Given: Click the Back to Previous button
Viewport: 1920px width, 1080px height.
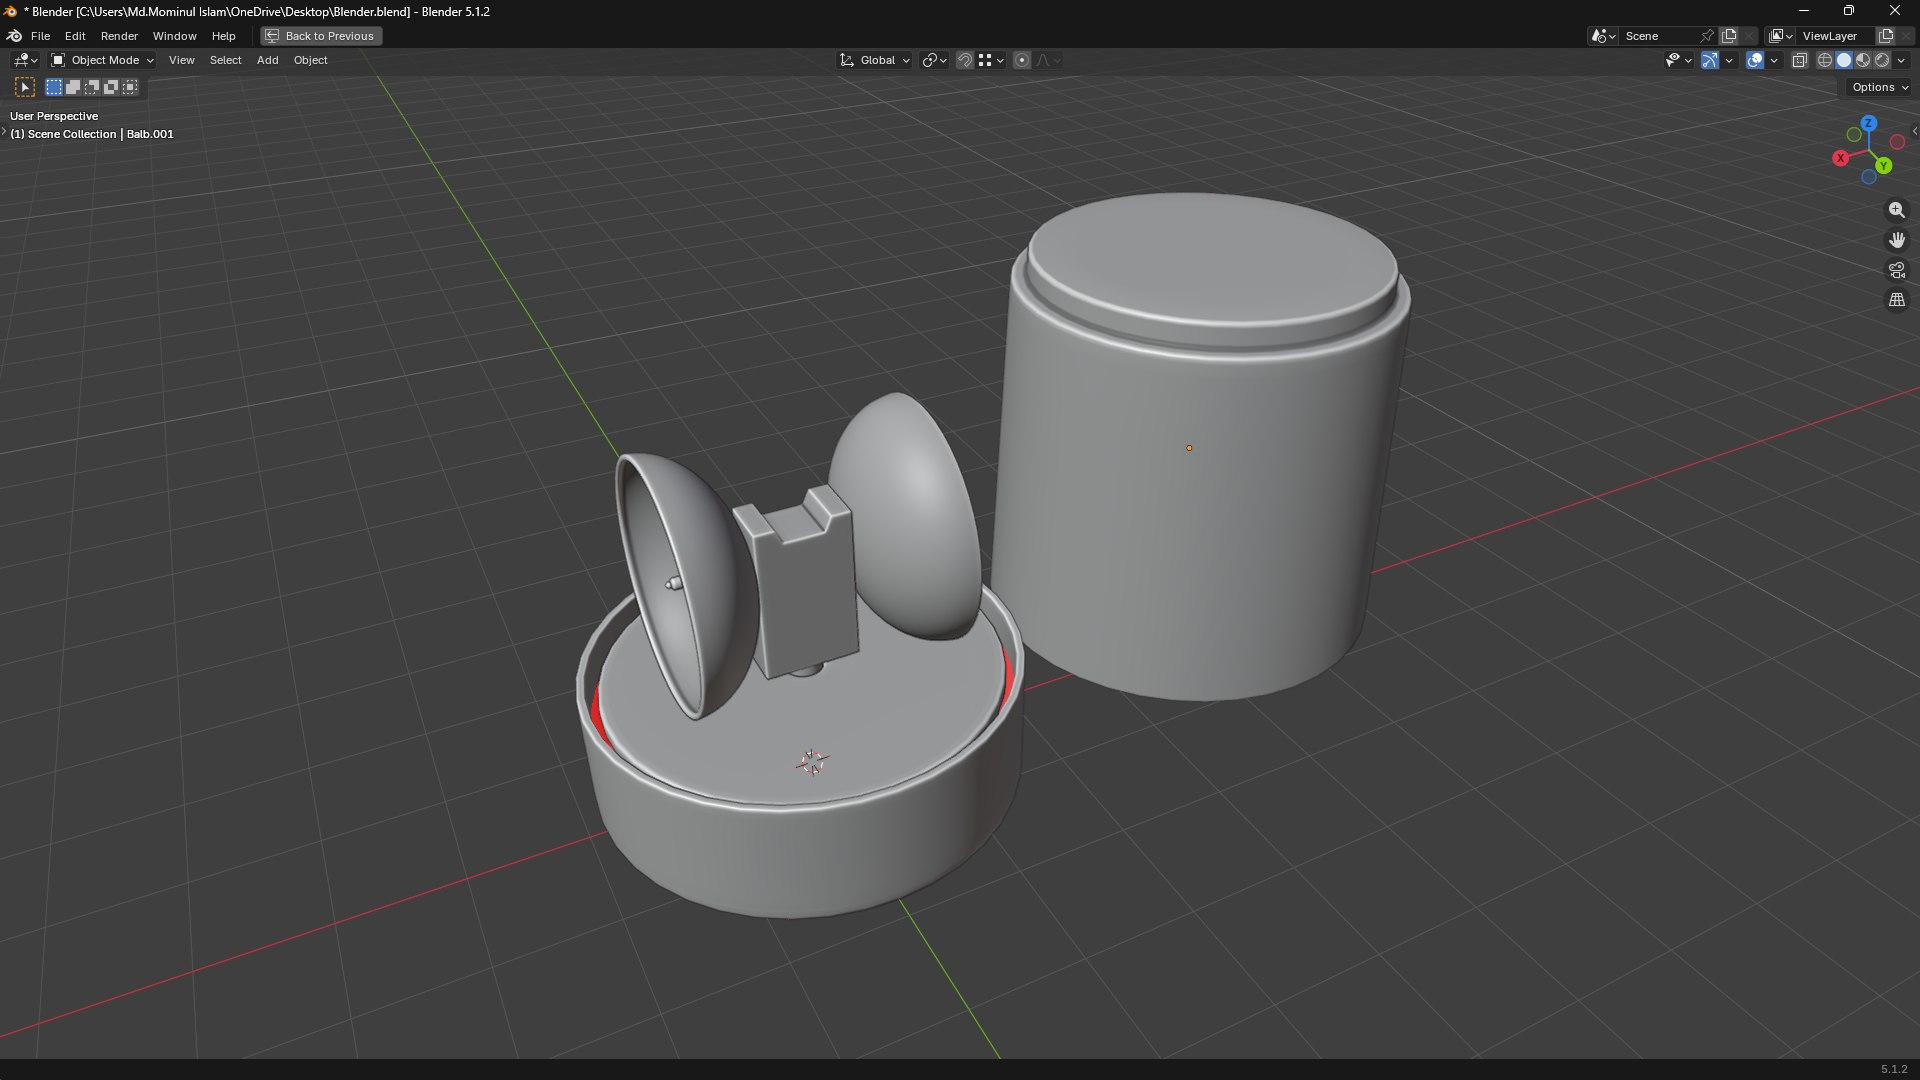Looking at the screenshot, I should point(321,36).
